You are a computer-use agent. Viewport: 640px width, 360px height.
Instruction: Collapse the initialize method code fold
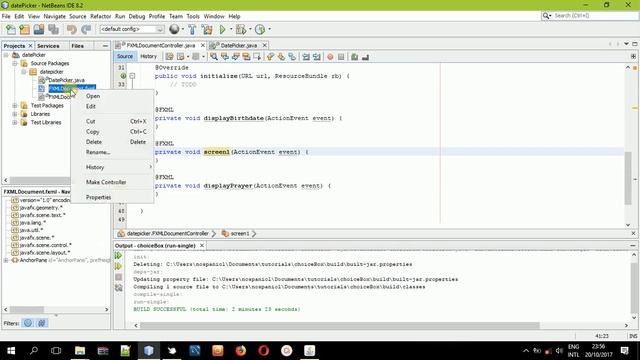point(132,76)
